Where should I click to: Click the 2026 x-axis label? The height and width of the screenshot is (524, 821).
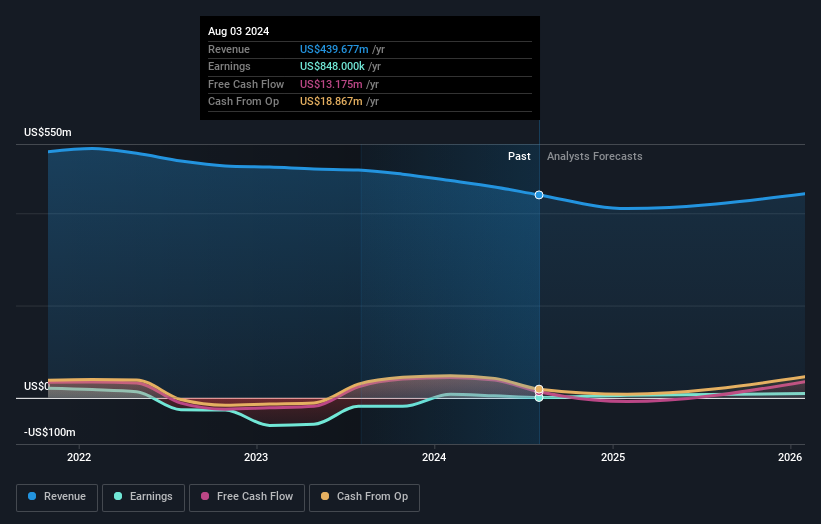[790, 457]
